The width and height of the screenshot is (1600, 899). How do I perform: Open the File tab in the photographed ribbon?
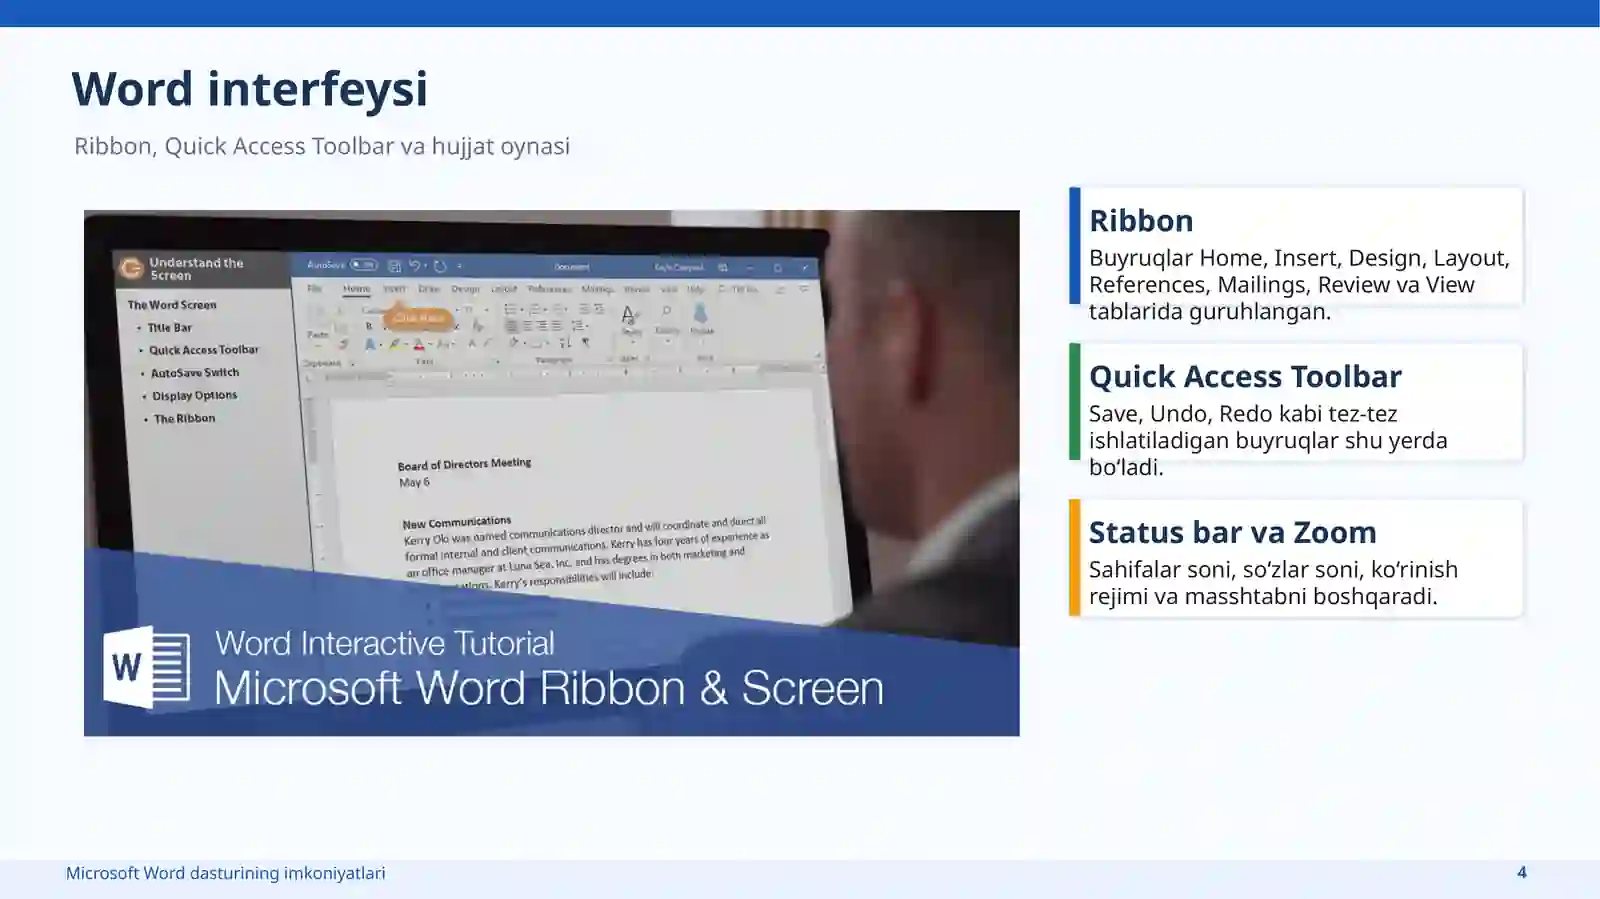pos(314,288)
